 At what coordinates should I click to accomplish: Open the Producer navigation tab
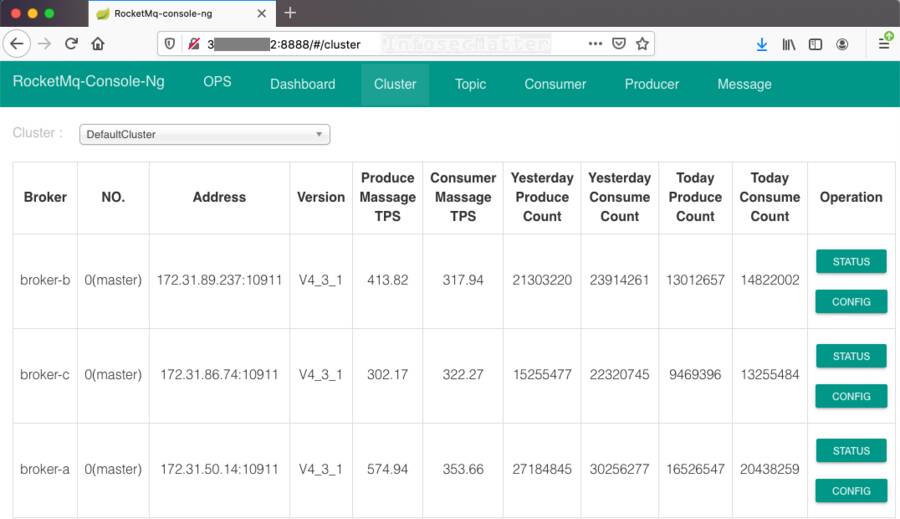tap(651, 84)
